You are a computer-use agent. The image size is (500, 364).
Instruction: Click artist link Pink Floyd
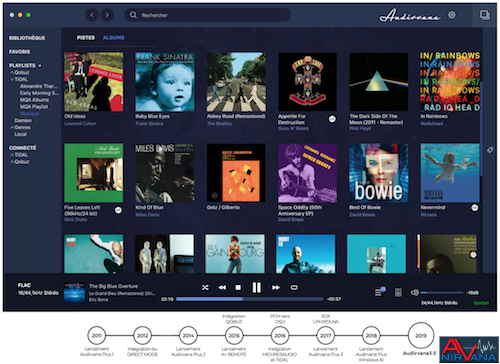tap(360, 128)
